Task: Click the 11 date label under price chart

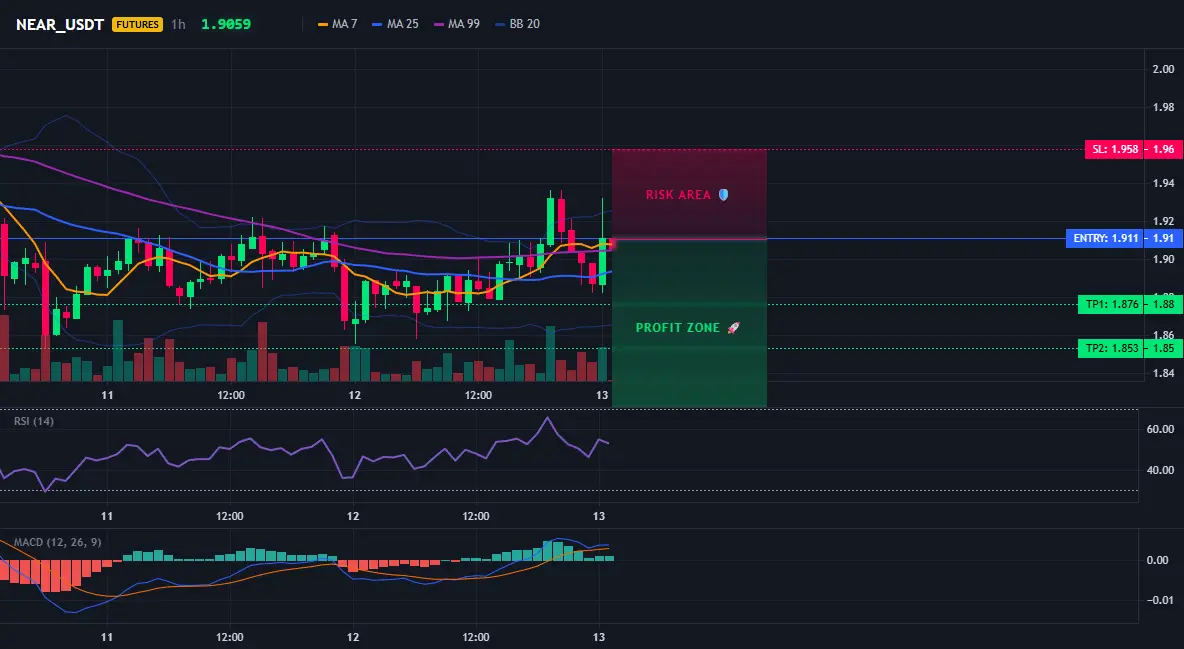Action: (x=107, y=395)
